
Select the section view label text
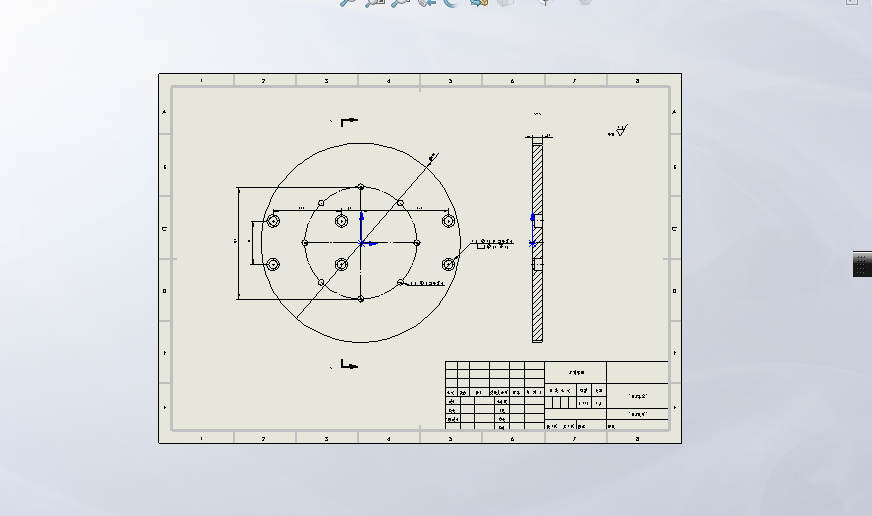(x=537, y=113)
